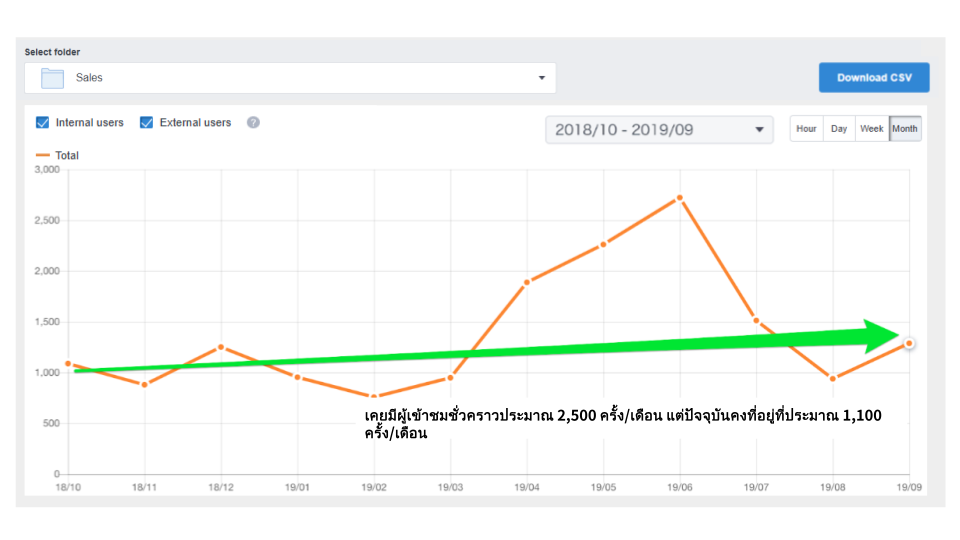Switch to Hour view
This screenshot has width=960, height=540.
tap(806, 129)
